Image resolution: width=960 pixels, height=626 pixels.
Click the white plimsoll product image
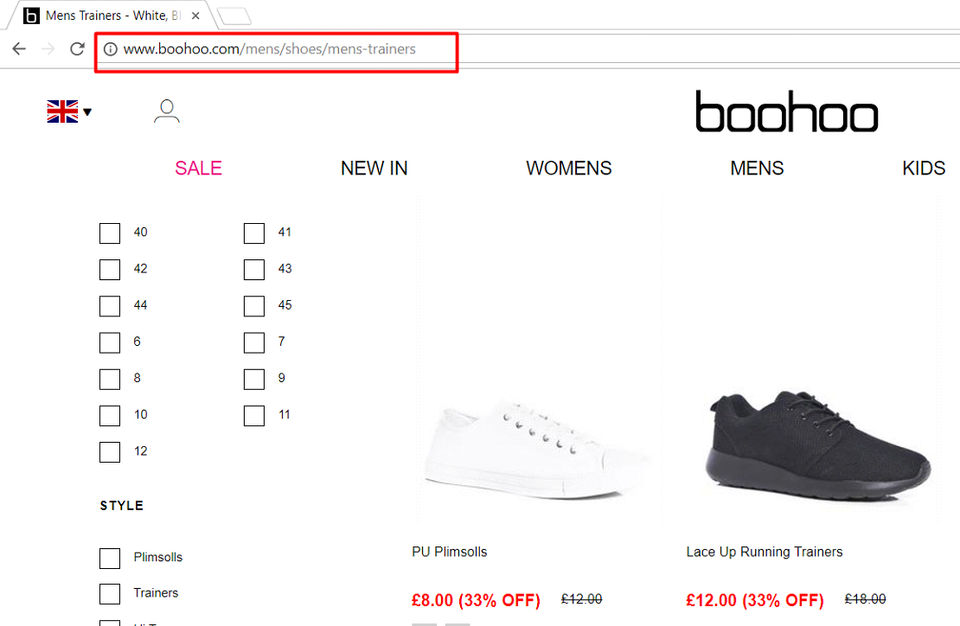pyautogui.click(x=535, y=450)
